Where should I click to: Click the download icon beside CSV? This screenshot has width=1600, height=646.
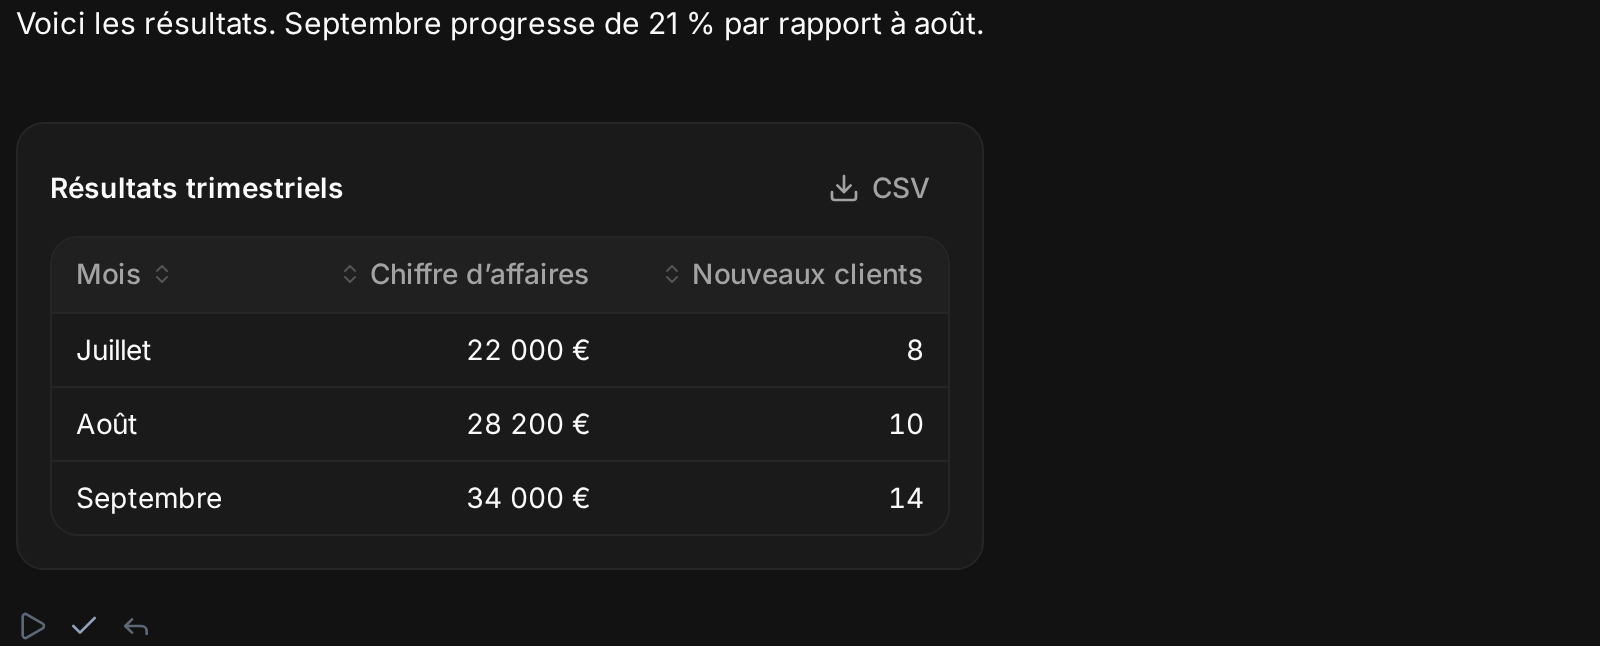click(x=844, y=188)
